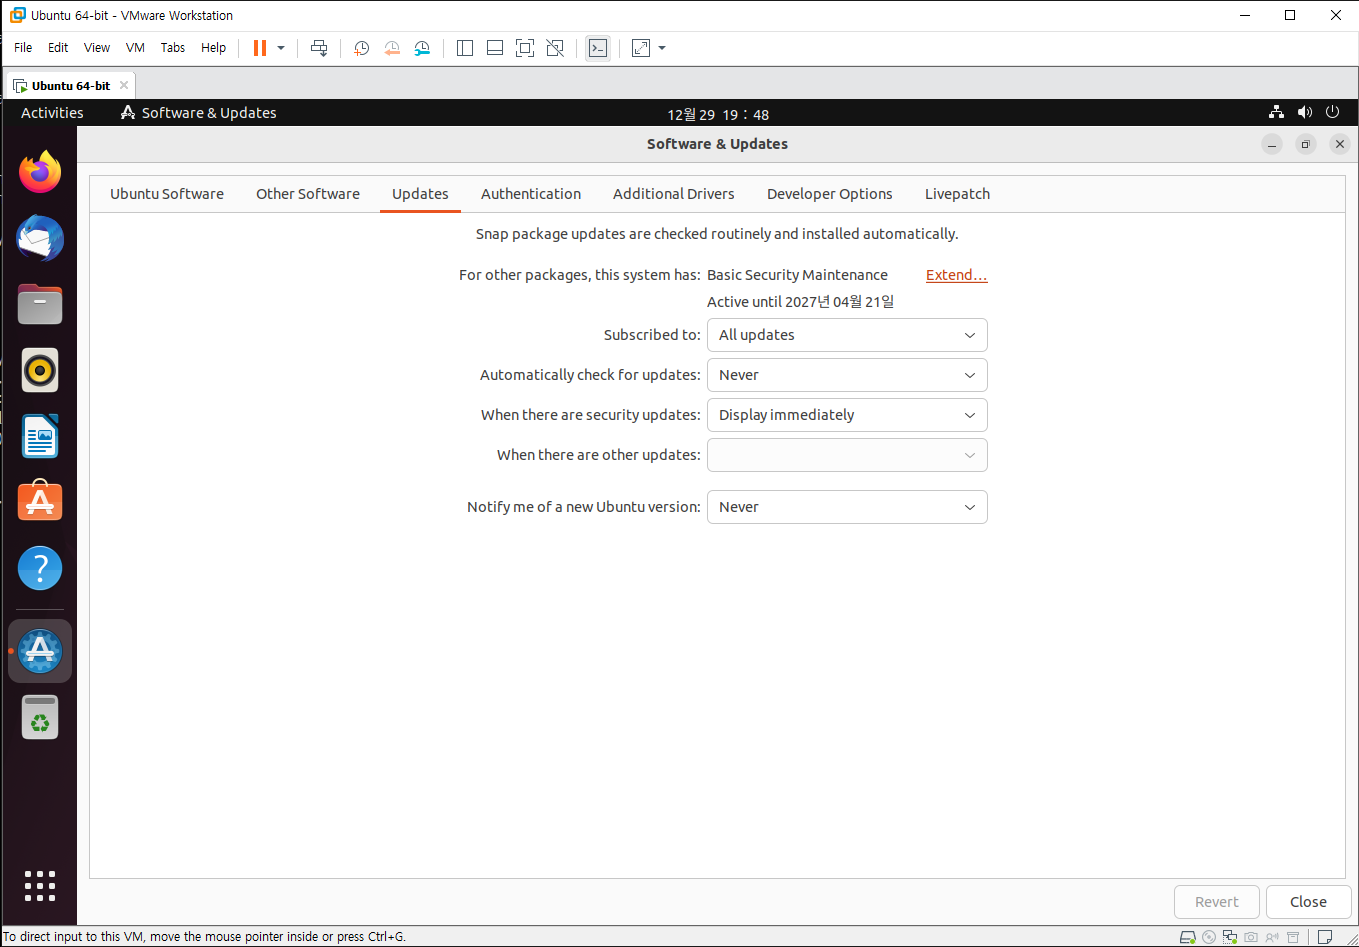This screenshot has width=1359, height=947.
Task: Open LibreOffice Writer from the dock
Action: point(40,437)
